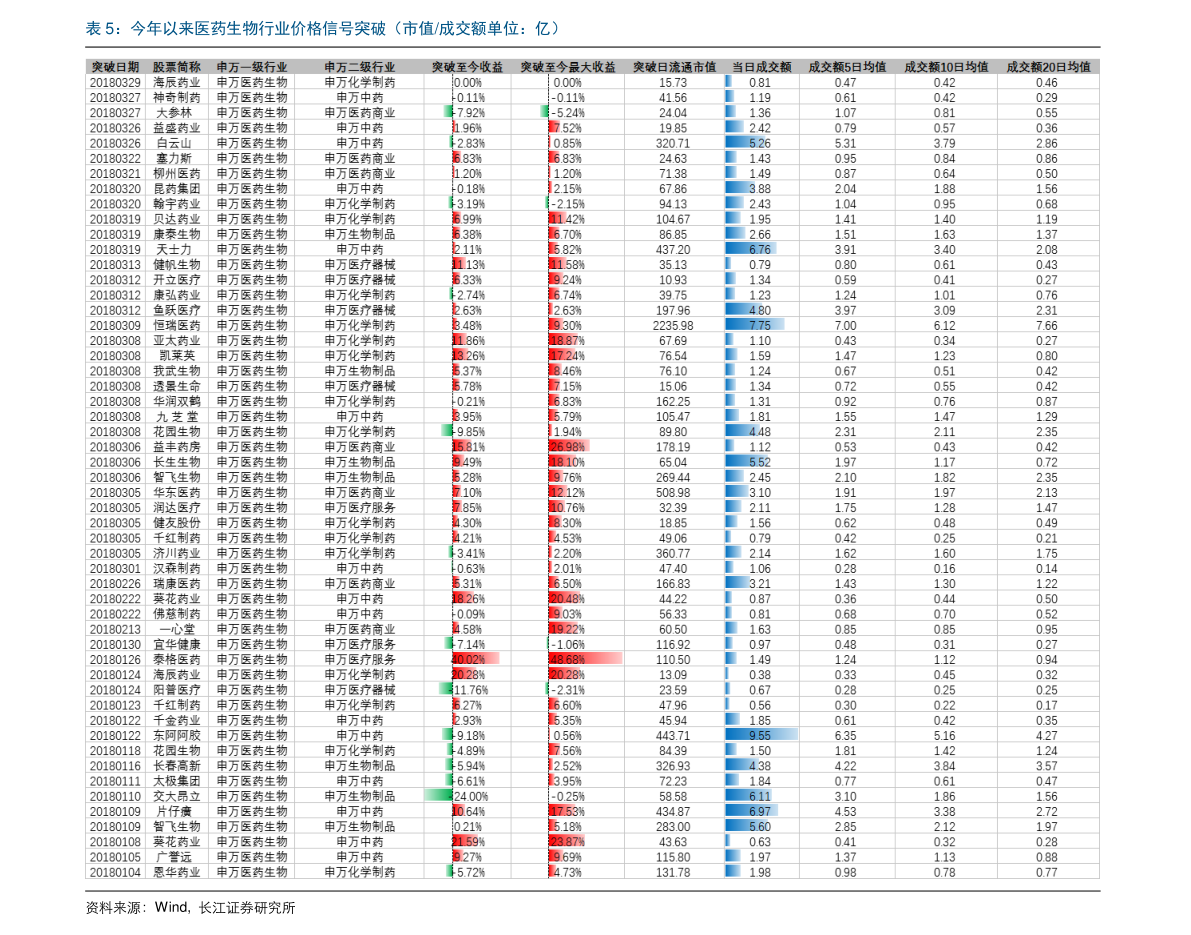Select the max return value 48.68%
Image resolution: width=1191 pixels, height=935 pixels.
pyautogui.click(x=567, y=659)
